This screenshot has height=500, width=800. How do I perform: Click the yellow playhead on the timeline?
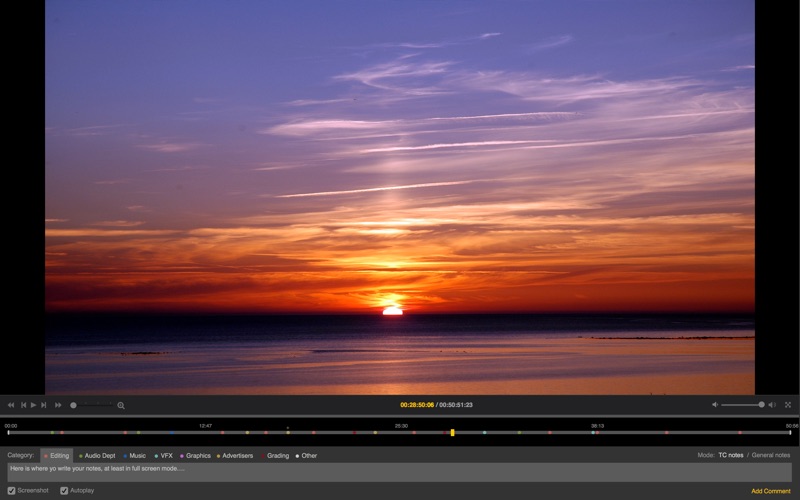pyautogui.click(x=452, y=433)
